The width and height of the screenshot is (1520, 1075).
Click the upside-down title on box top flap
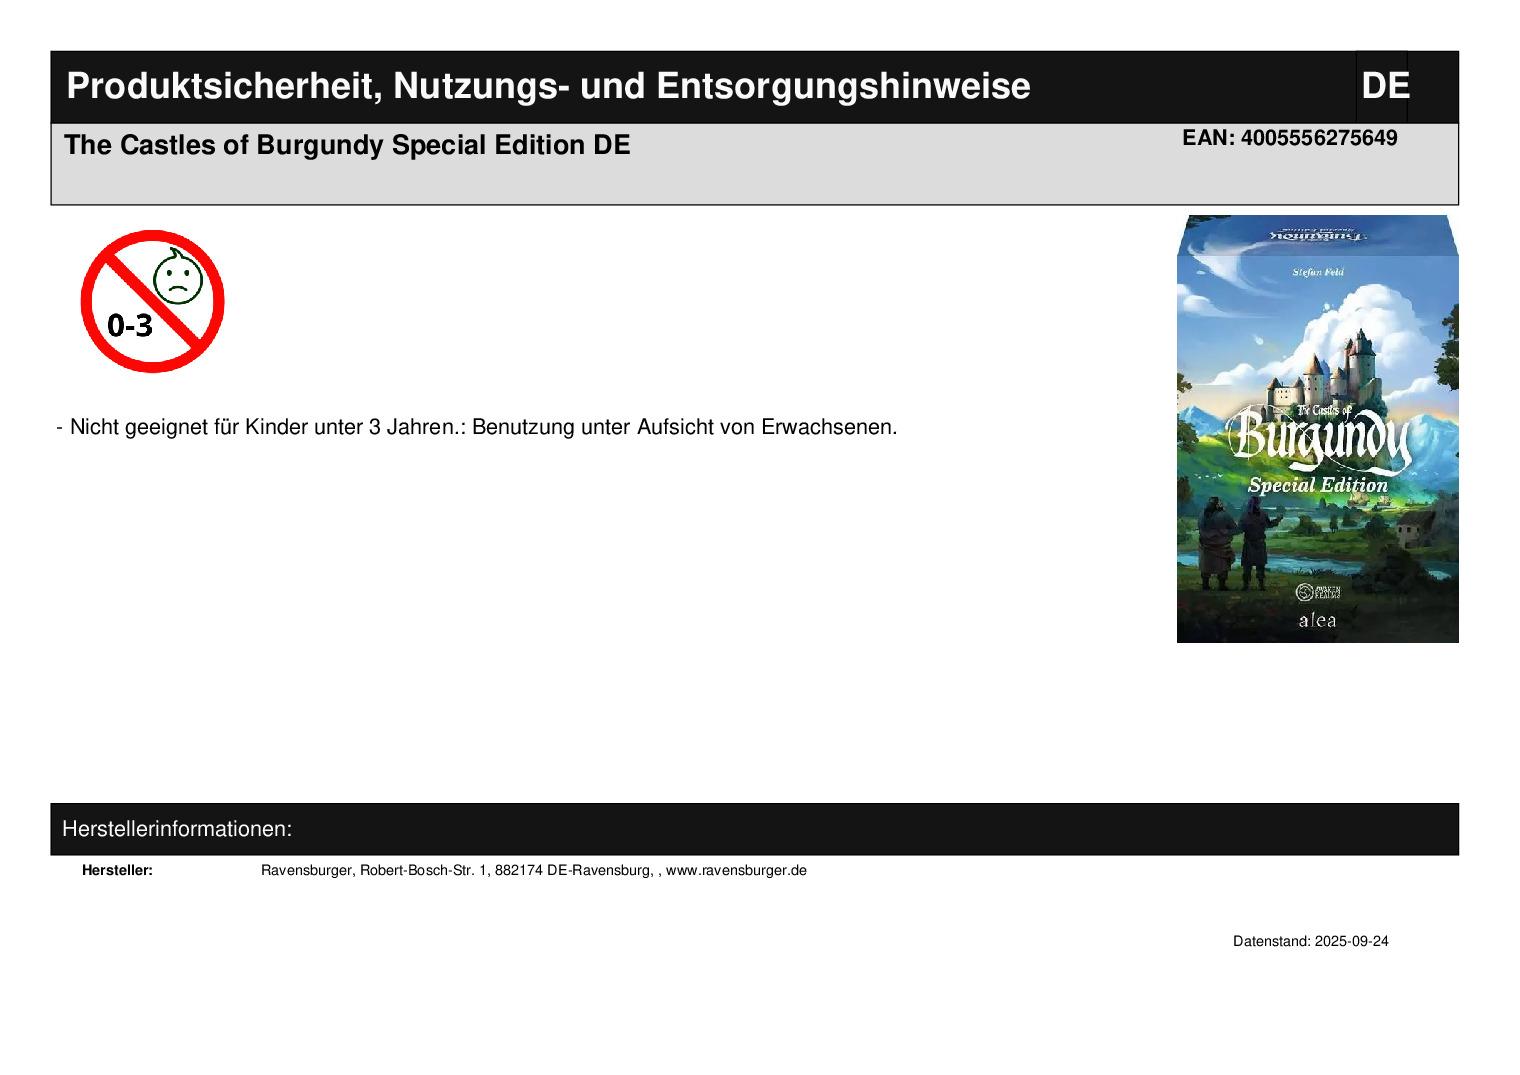pos(1318,235)
